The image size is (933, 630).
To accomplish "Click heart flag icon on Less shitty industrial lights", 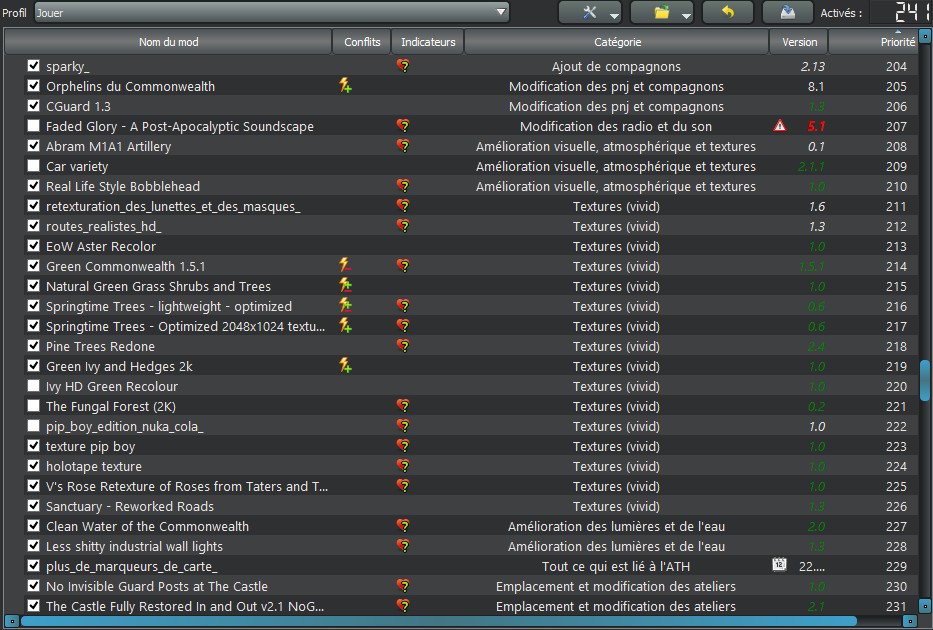I will tap(403, 546).
